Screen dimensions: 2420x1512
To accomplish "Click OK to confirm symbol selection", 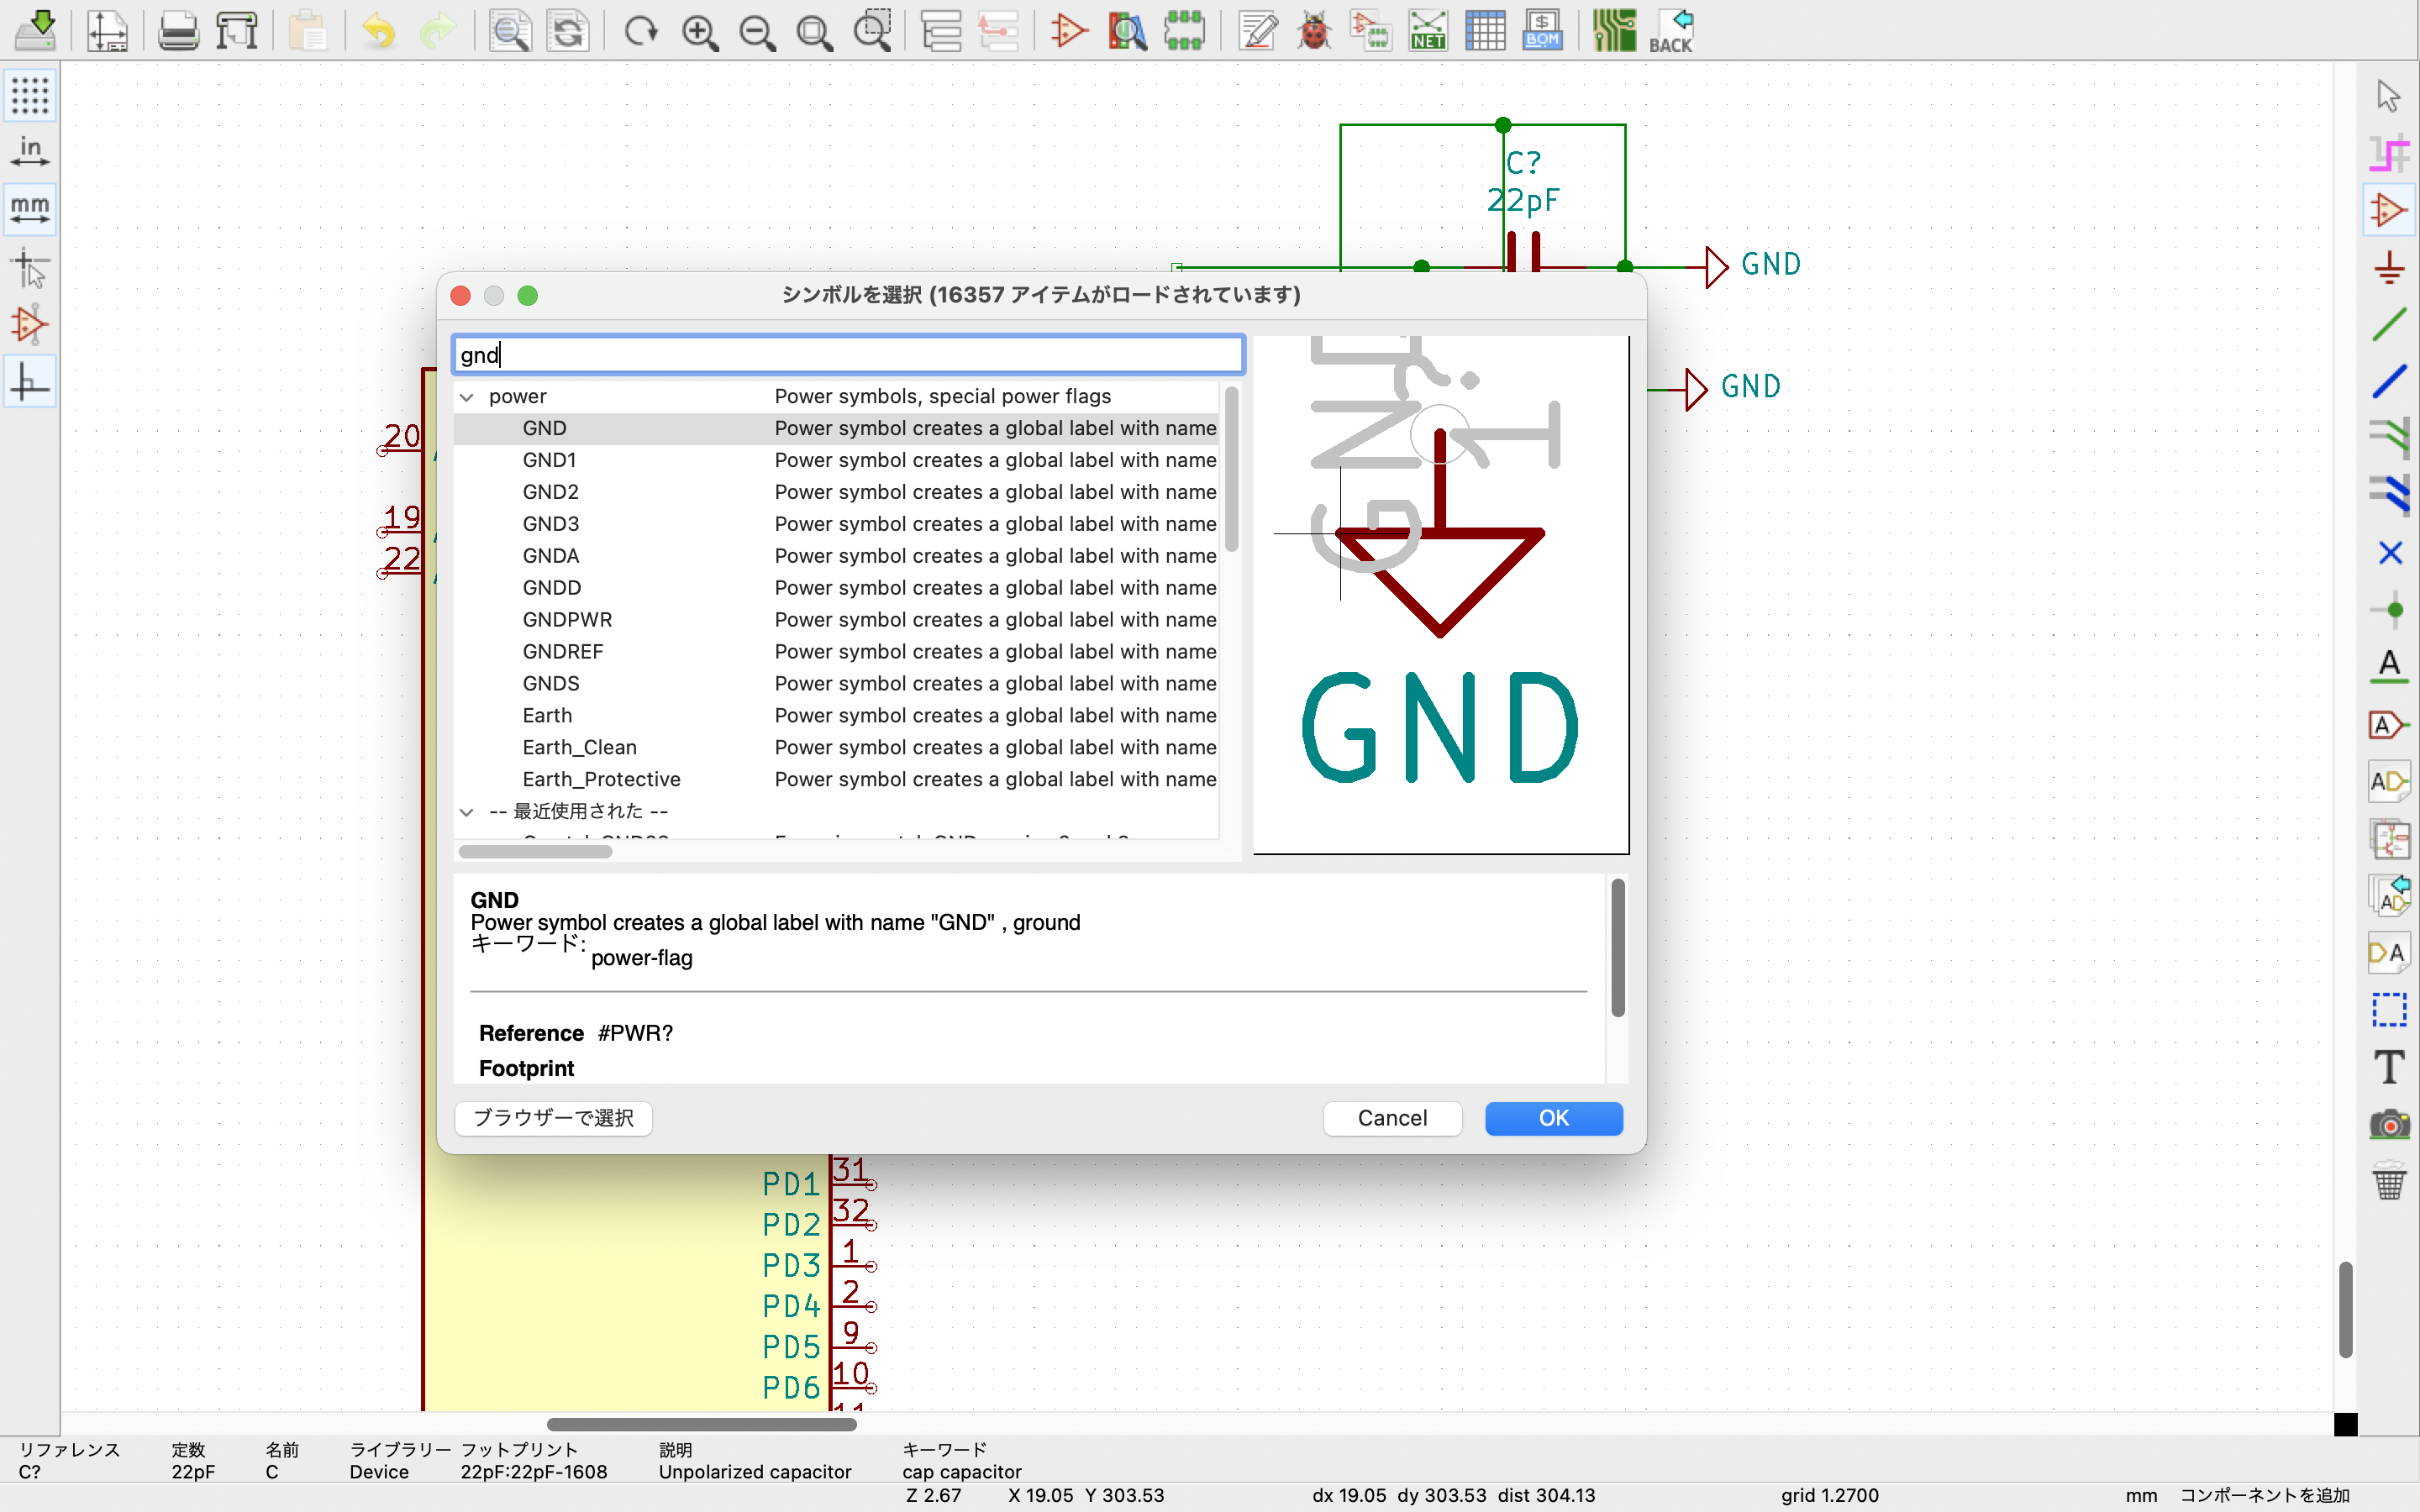I will click(x=1552, y=1116).
